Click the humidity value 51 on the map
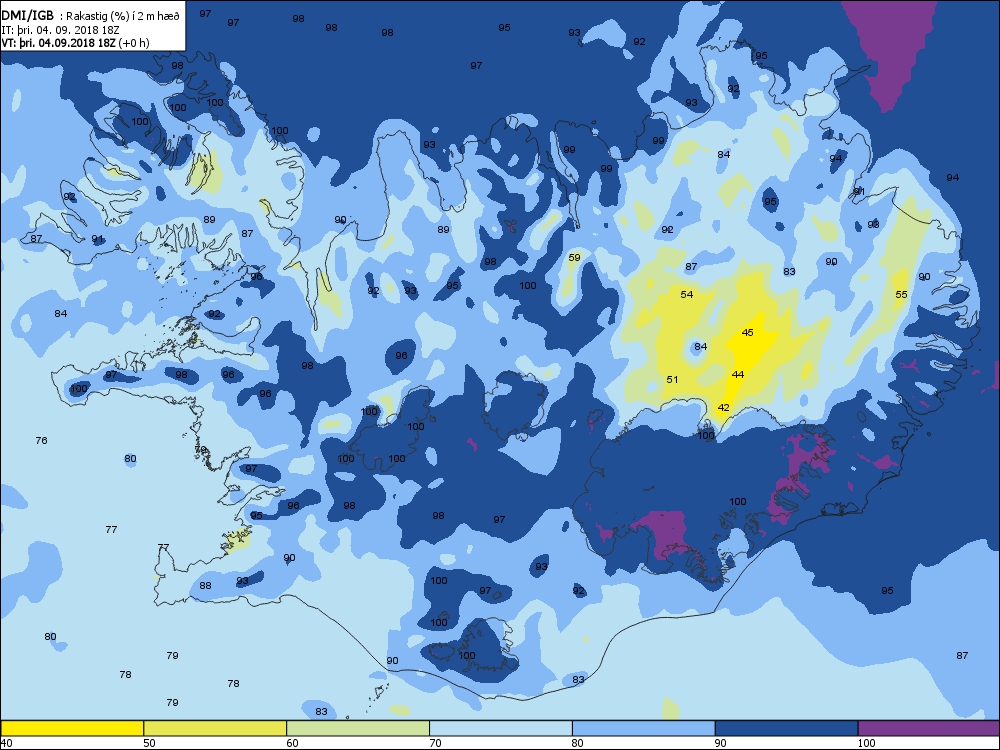 tap(672, 379)
